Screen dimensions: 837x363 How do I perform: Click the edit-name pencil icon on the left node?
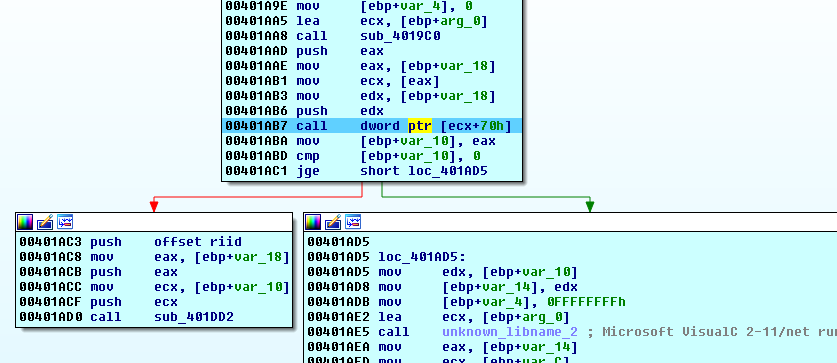45,222
